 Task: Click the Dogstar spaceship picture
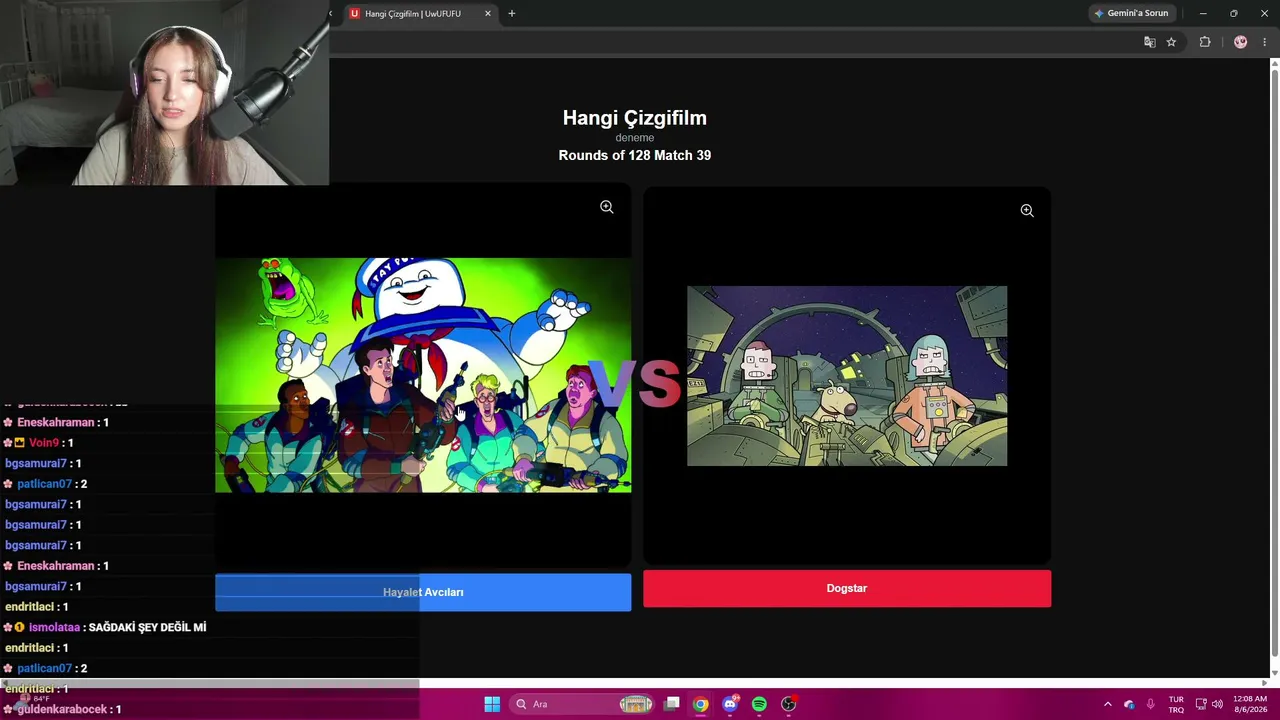pyautogui.click(x=847, y=376)
